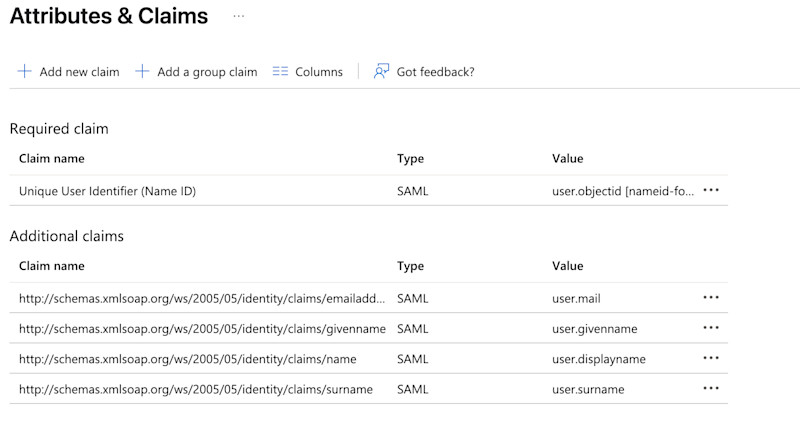Click Claim name column header under Additional claims
The image size is (800, 421).
52,266
